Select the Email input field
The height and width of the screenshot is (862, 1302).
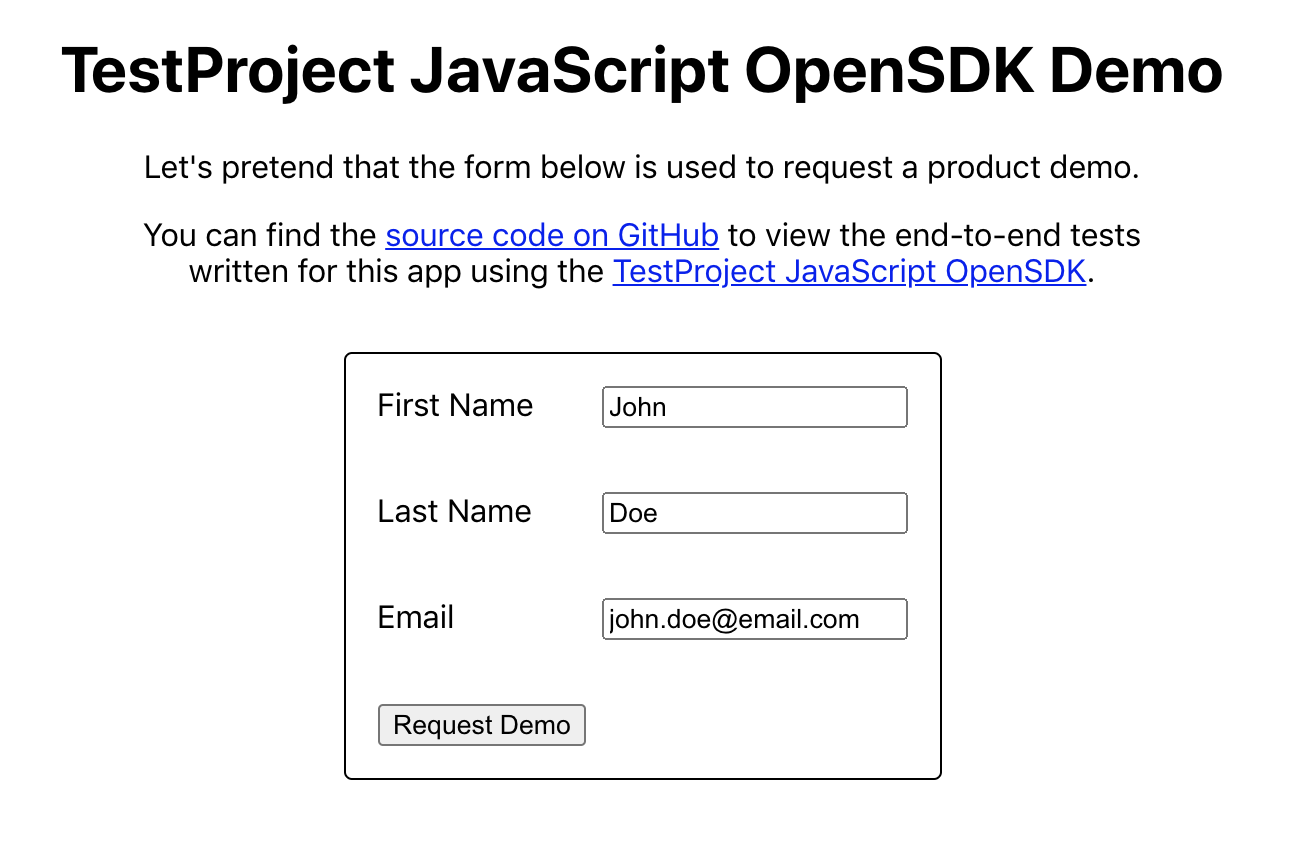click(x=754, y=619)
